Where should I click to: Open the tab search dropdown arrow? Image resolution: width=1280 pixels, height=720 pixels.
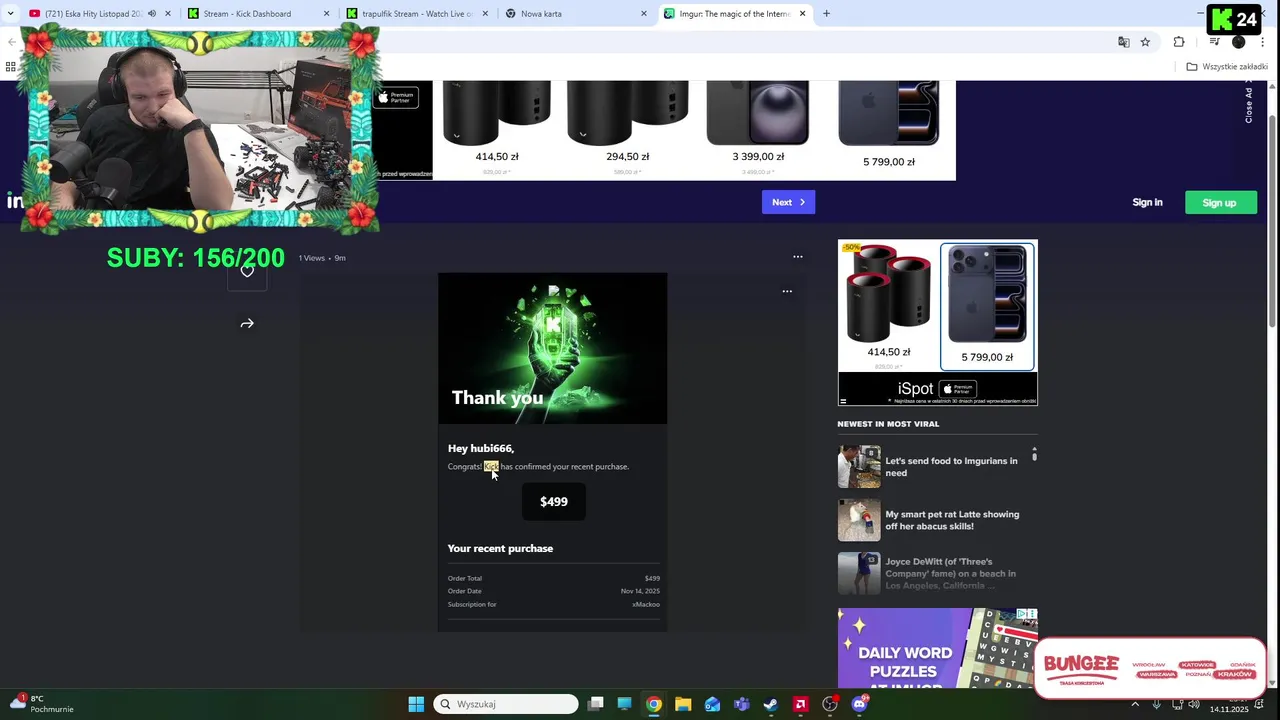tap(10, 14)
